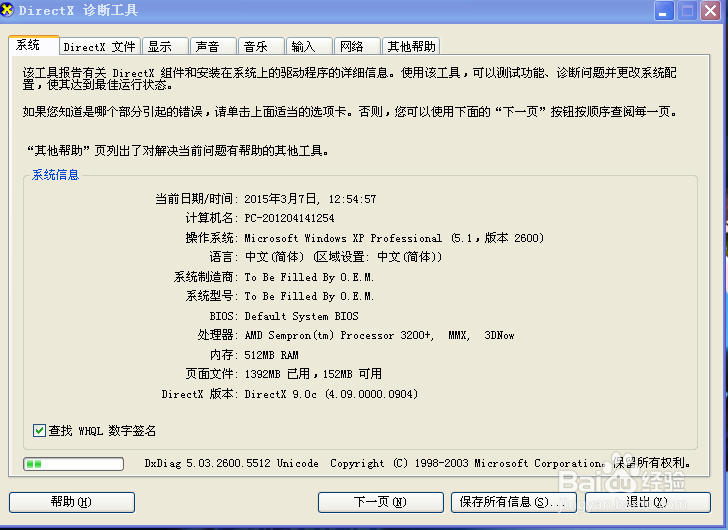
Task: Click the DirectX 诊断工具 window title
Action: pos(78,10)
